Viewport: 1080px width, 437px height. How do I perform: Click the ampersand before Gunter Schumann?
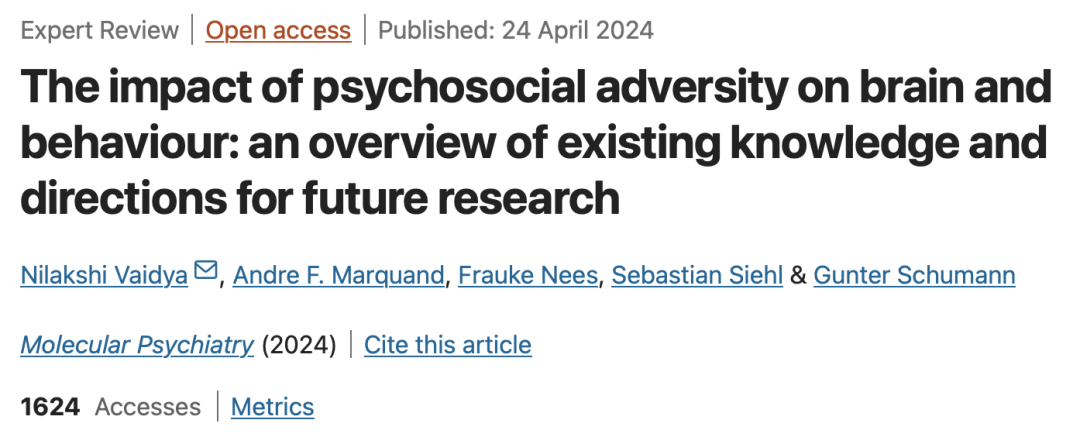[798, 276]
